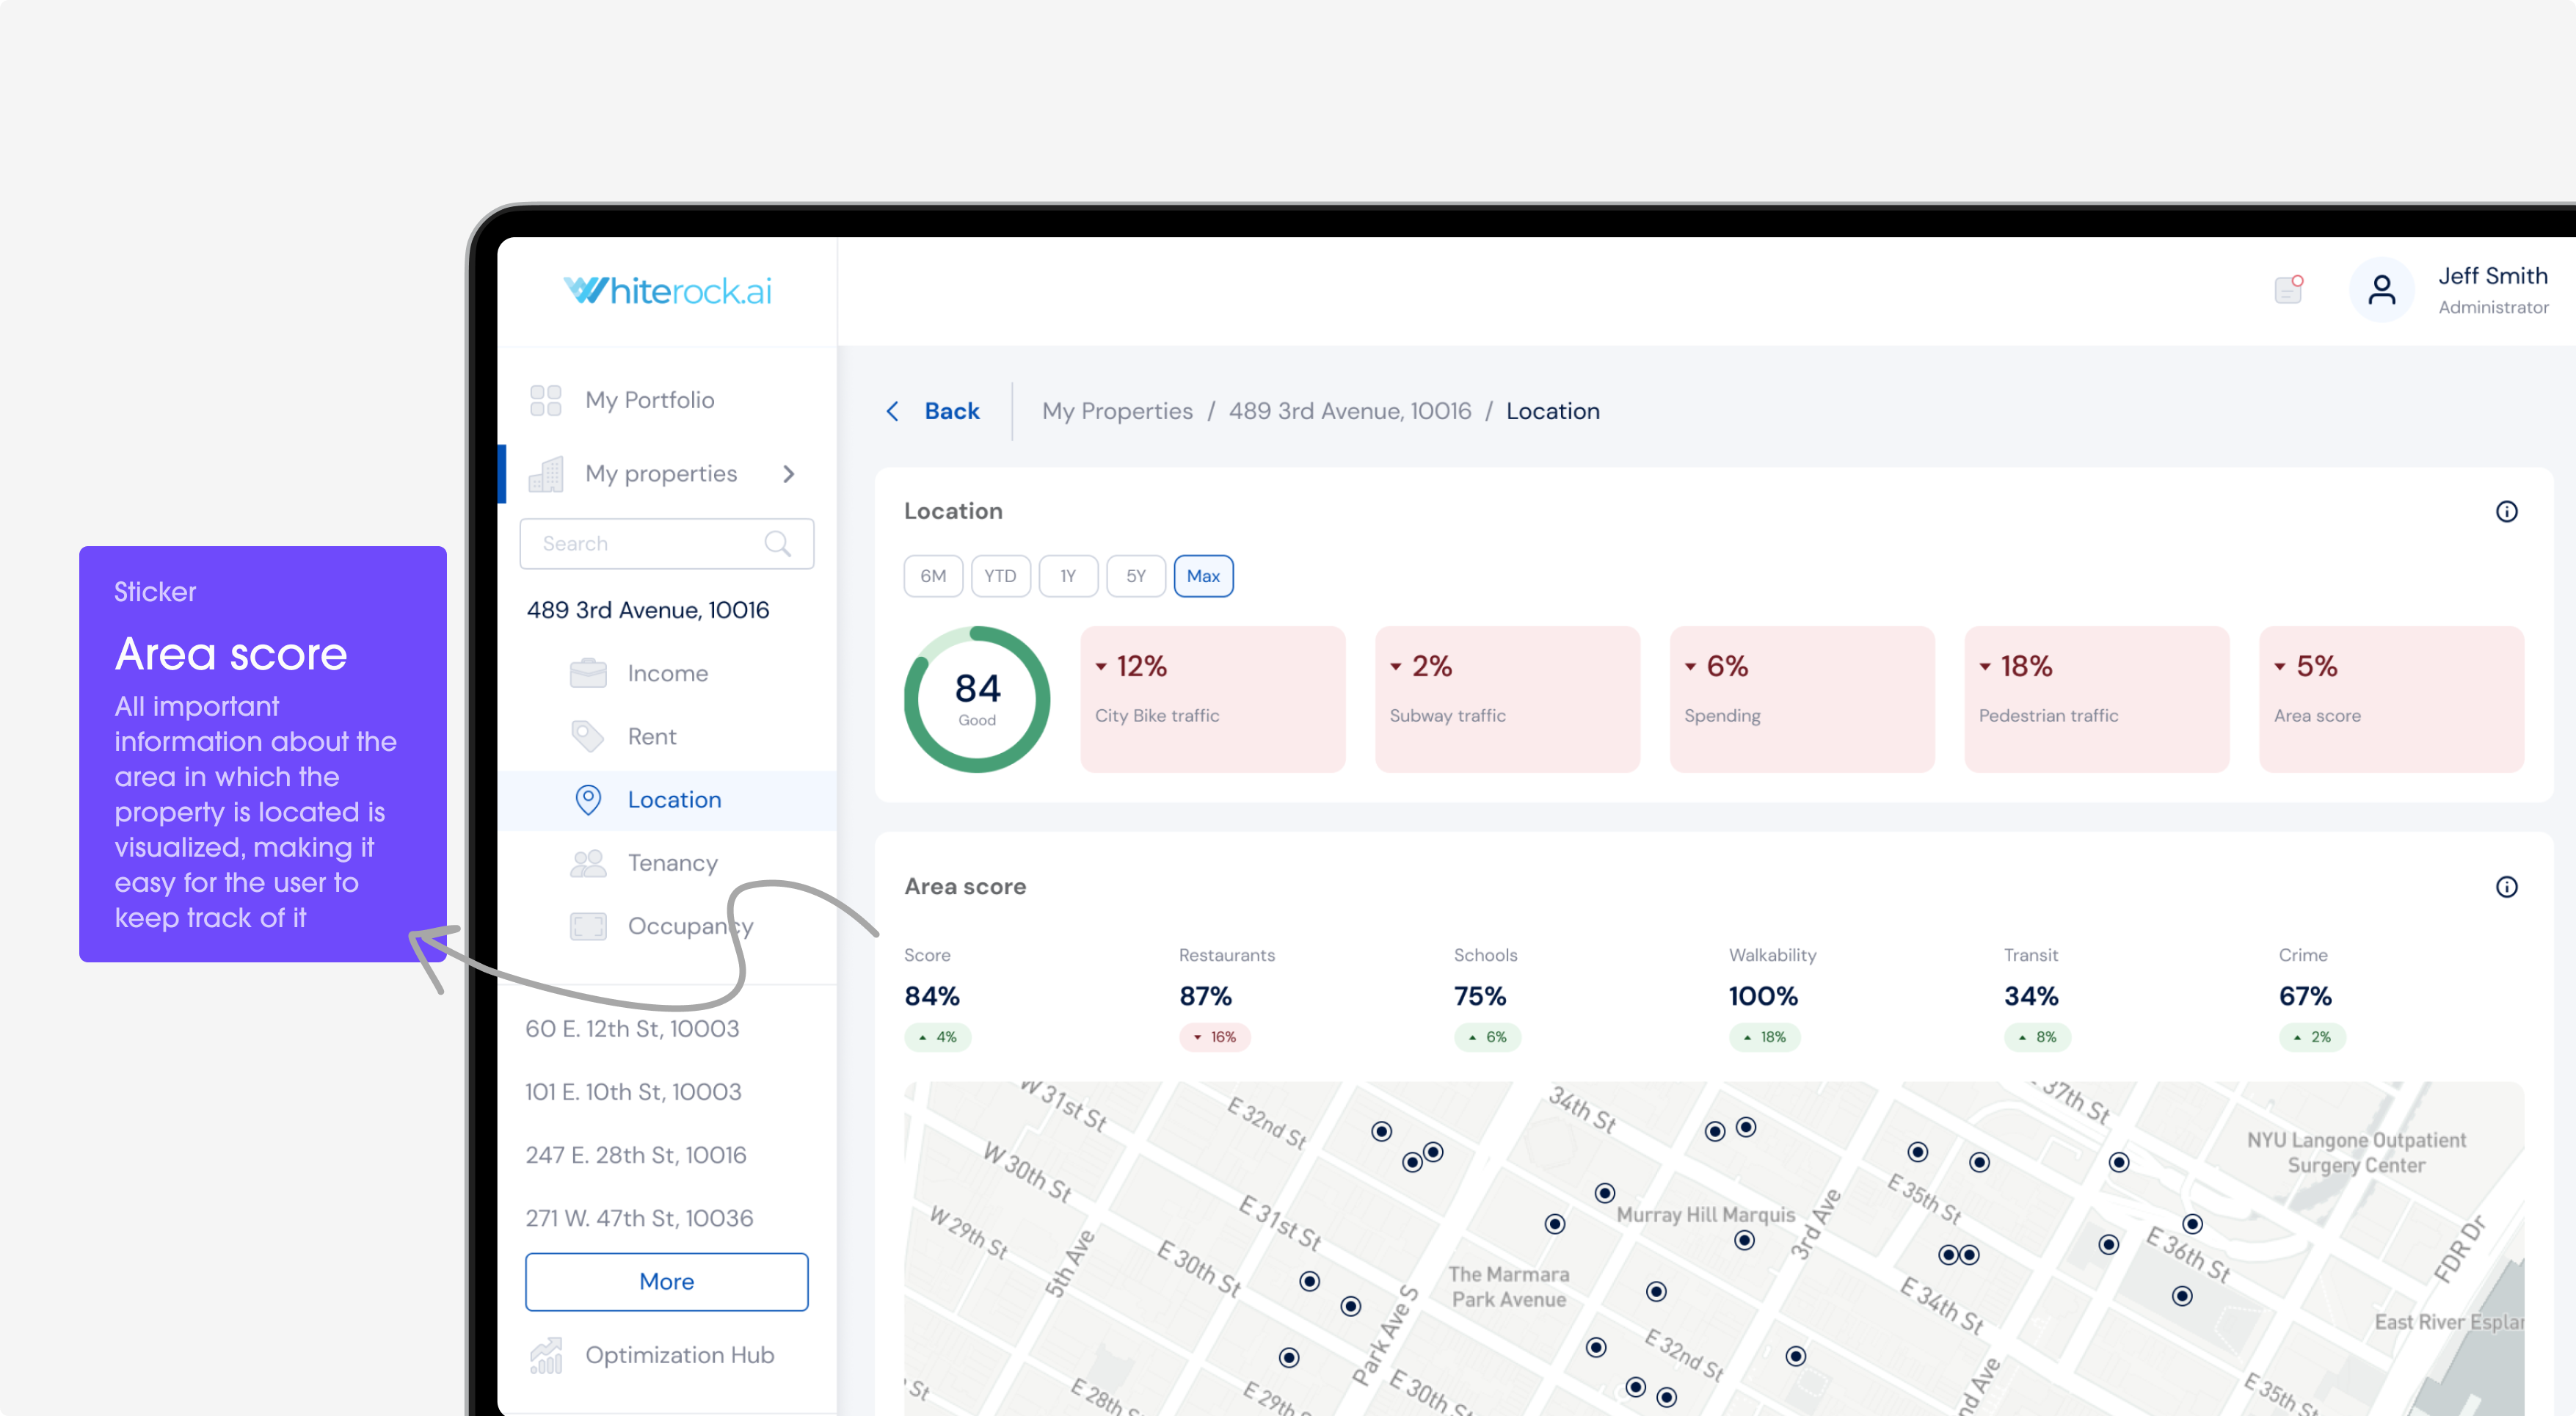The height and width of the screenshot is (1416, 2576).
Task: Select the 5Y time range
Action: [x=1136, y=576]
